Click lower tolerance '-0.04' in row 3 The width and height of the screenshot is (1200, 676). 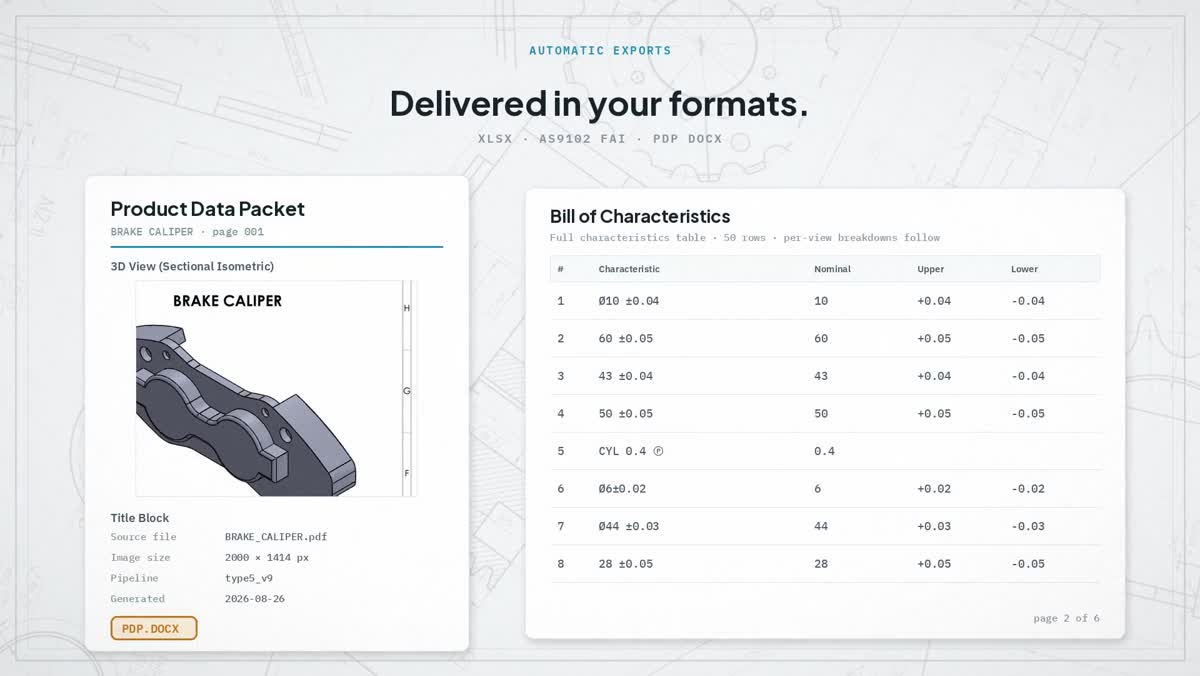point(1028,376)
